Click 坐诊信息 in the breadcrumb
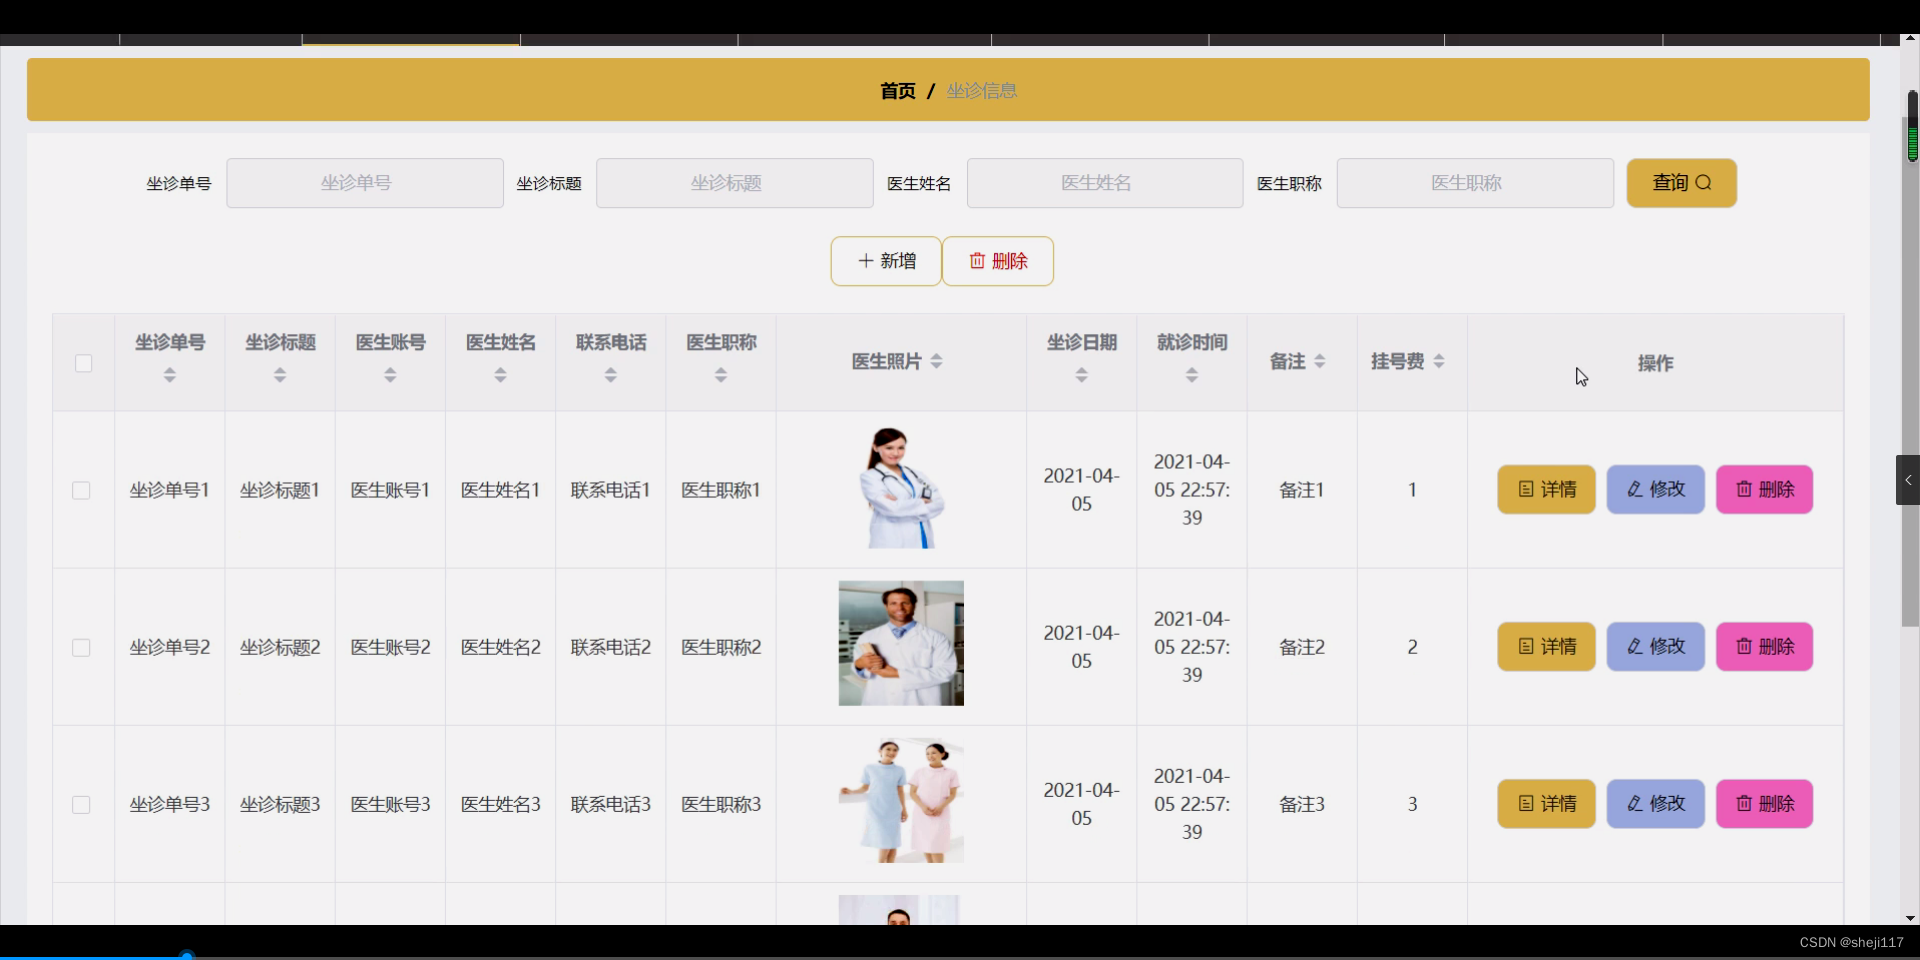The width and height of the screenshot is (1920, 960). [982, 91]
